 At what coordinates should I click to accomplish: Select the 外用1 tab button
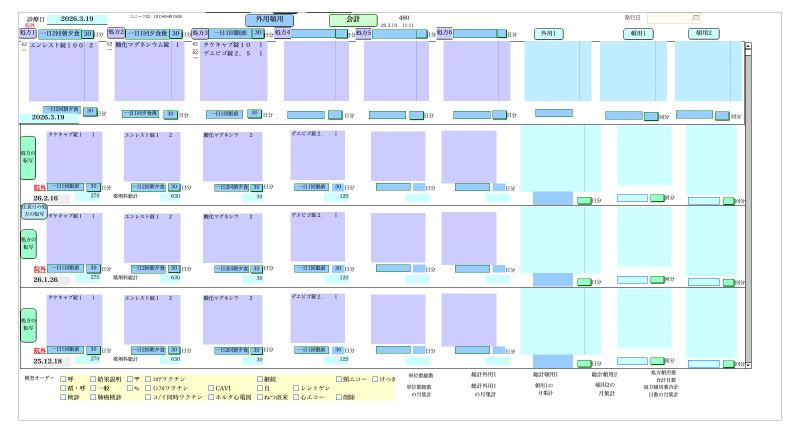click(548, 33)
